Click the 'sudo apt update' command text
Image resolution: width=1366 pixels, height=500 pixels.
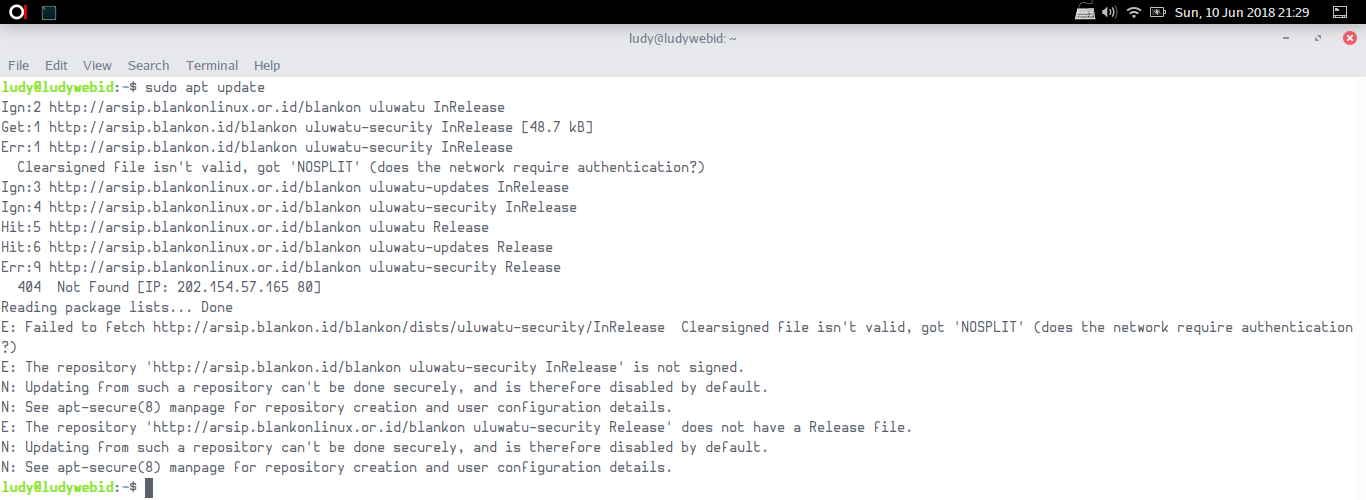[x=205, y=87]
